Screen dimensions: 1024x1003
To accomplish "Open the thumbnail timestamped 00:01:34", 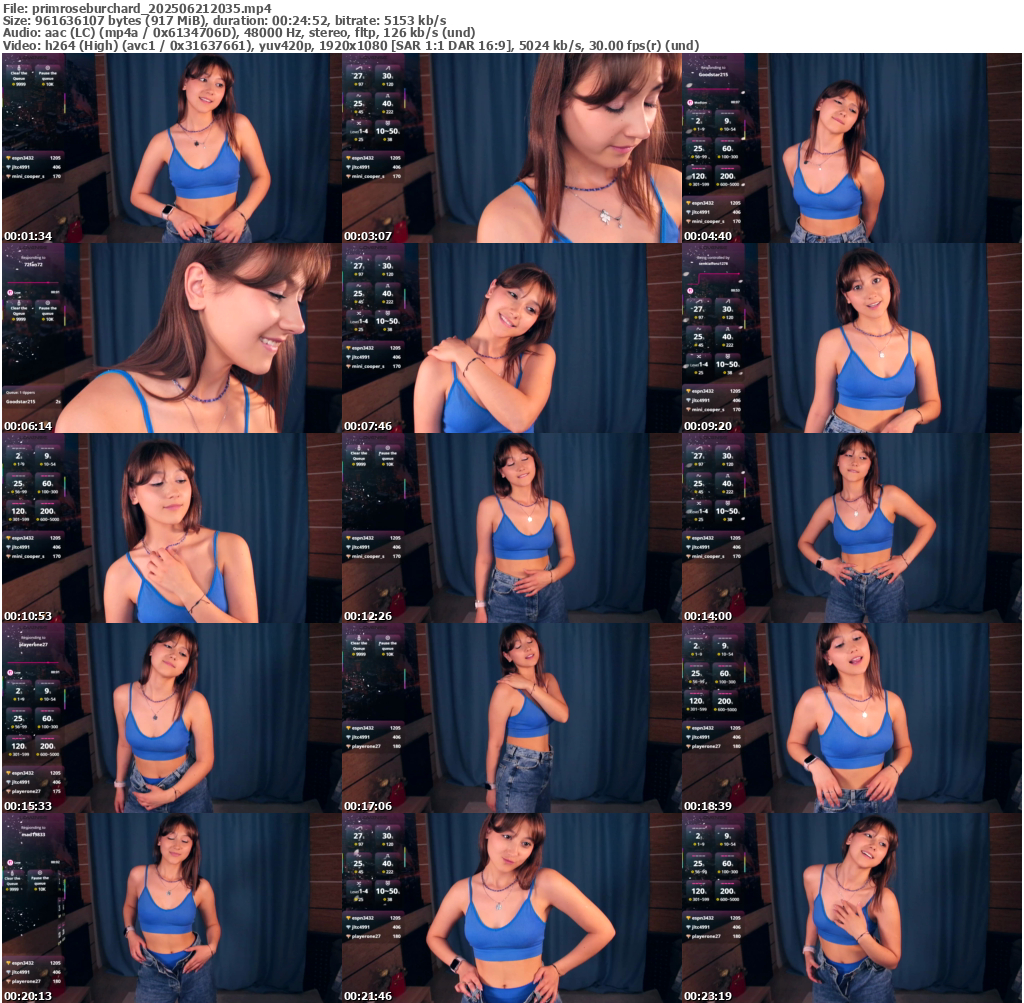I will point(171,148).
